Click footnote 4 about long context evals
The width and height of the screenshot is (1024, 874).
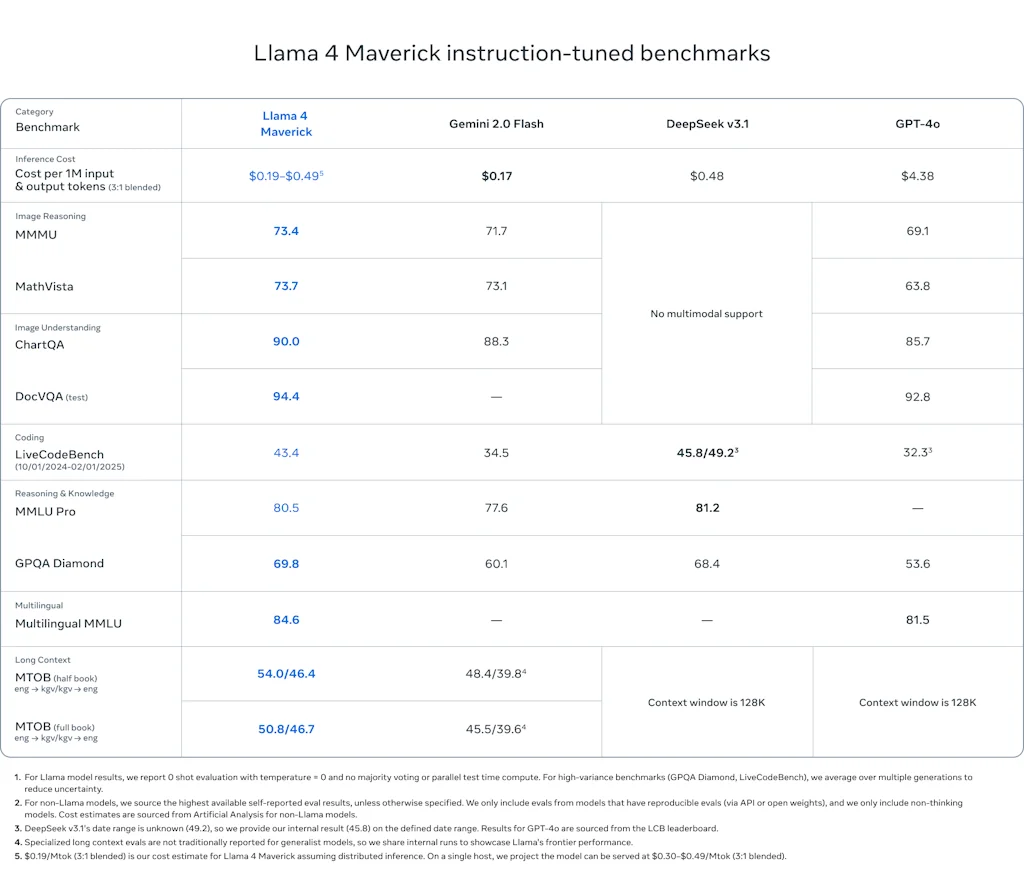(324, 842)
